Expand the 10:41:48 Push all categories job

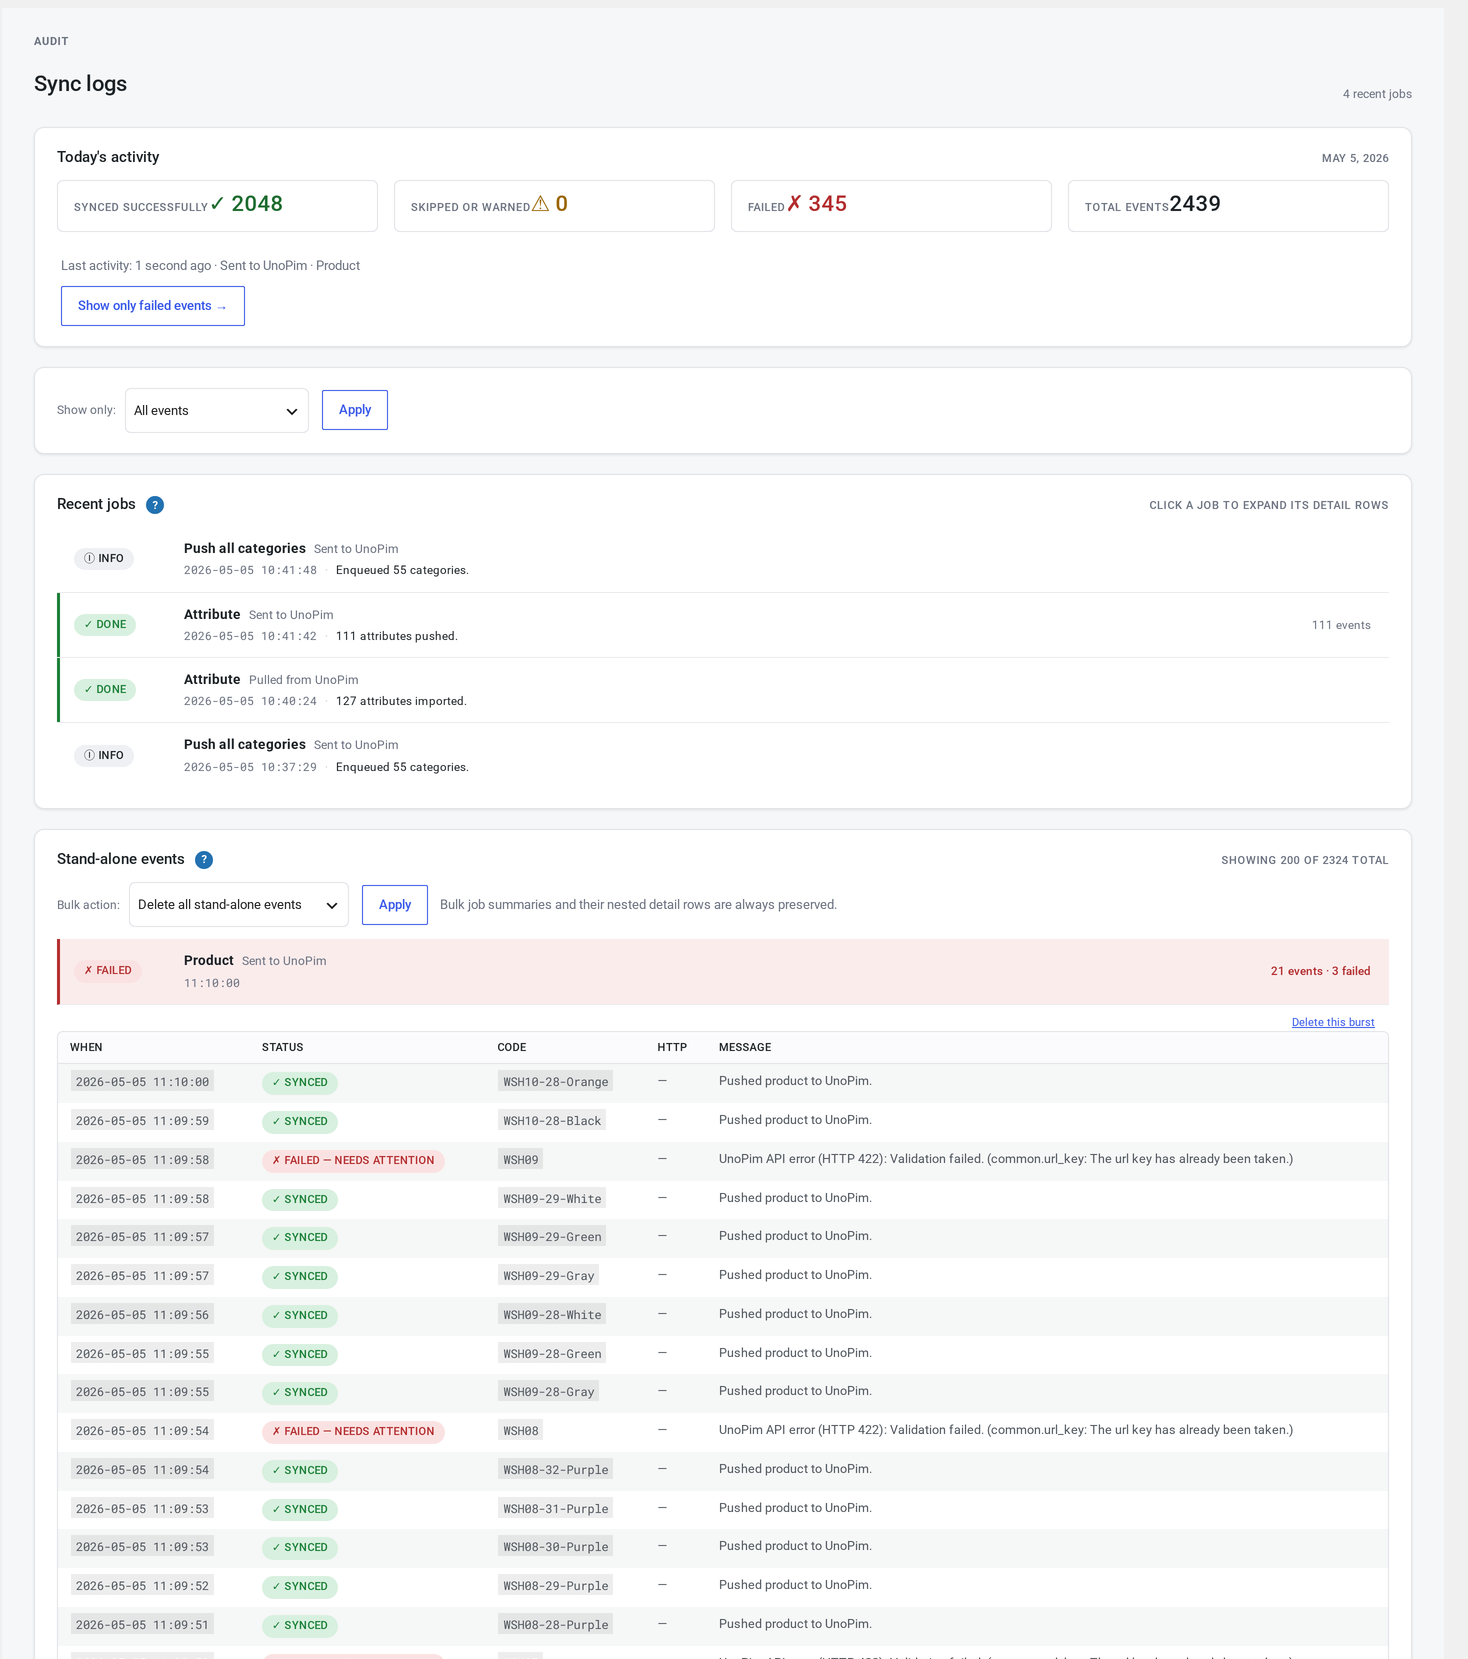click(x=723, y=559)
